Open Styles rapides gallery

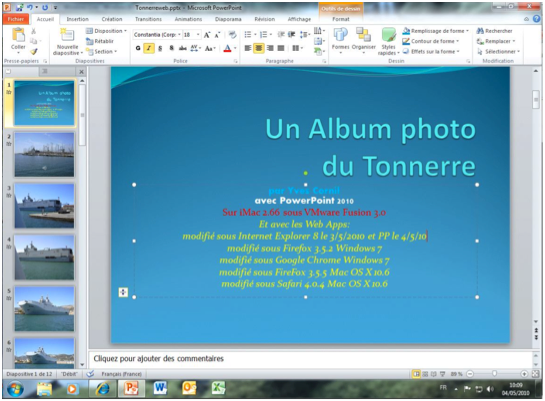pyautogui.click(x=388, y=42)
